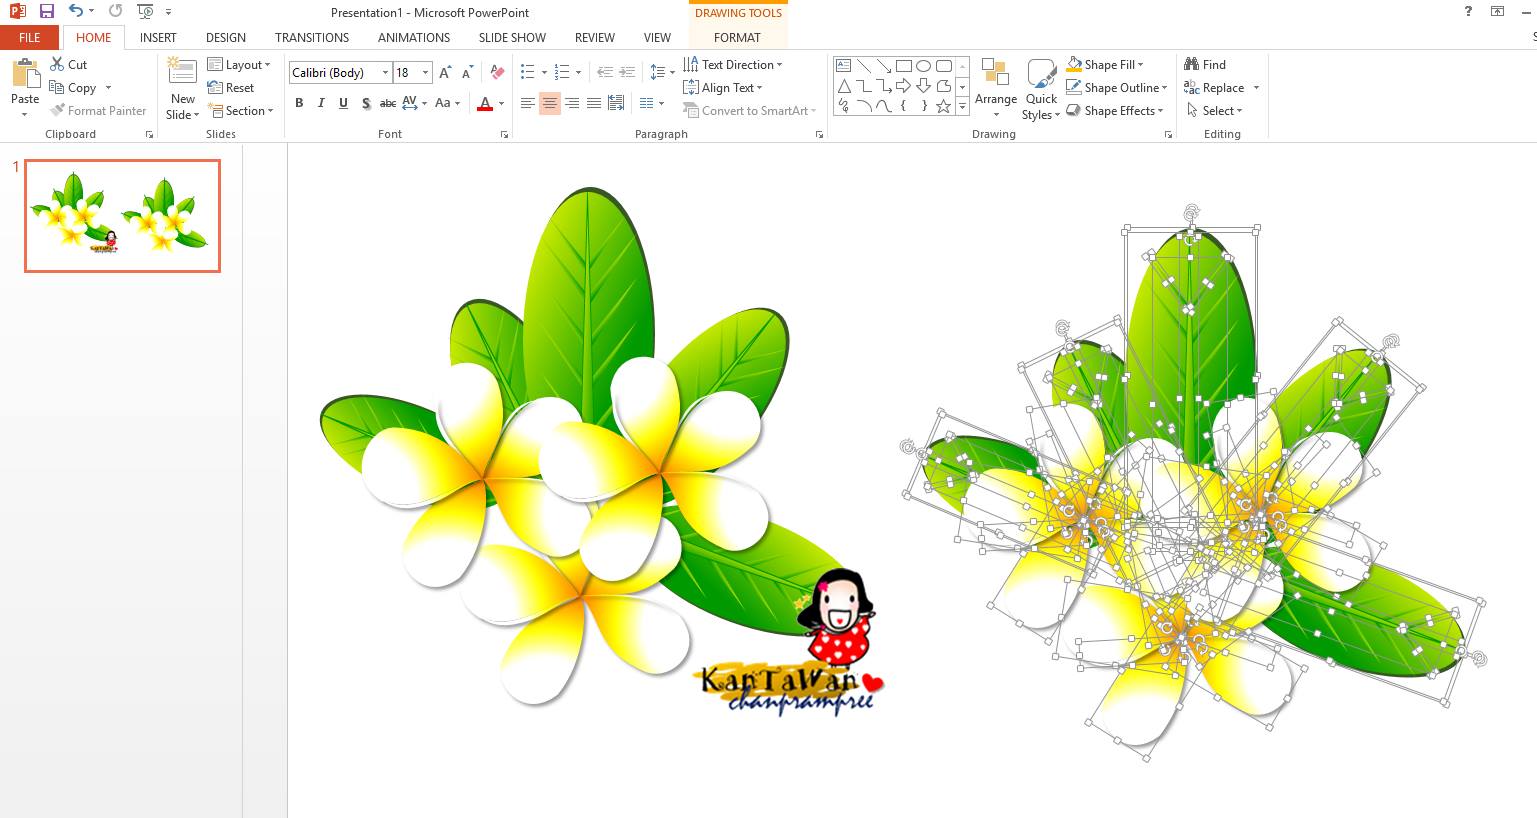Select the scribble freeform shape

[x=843, y=106]
